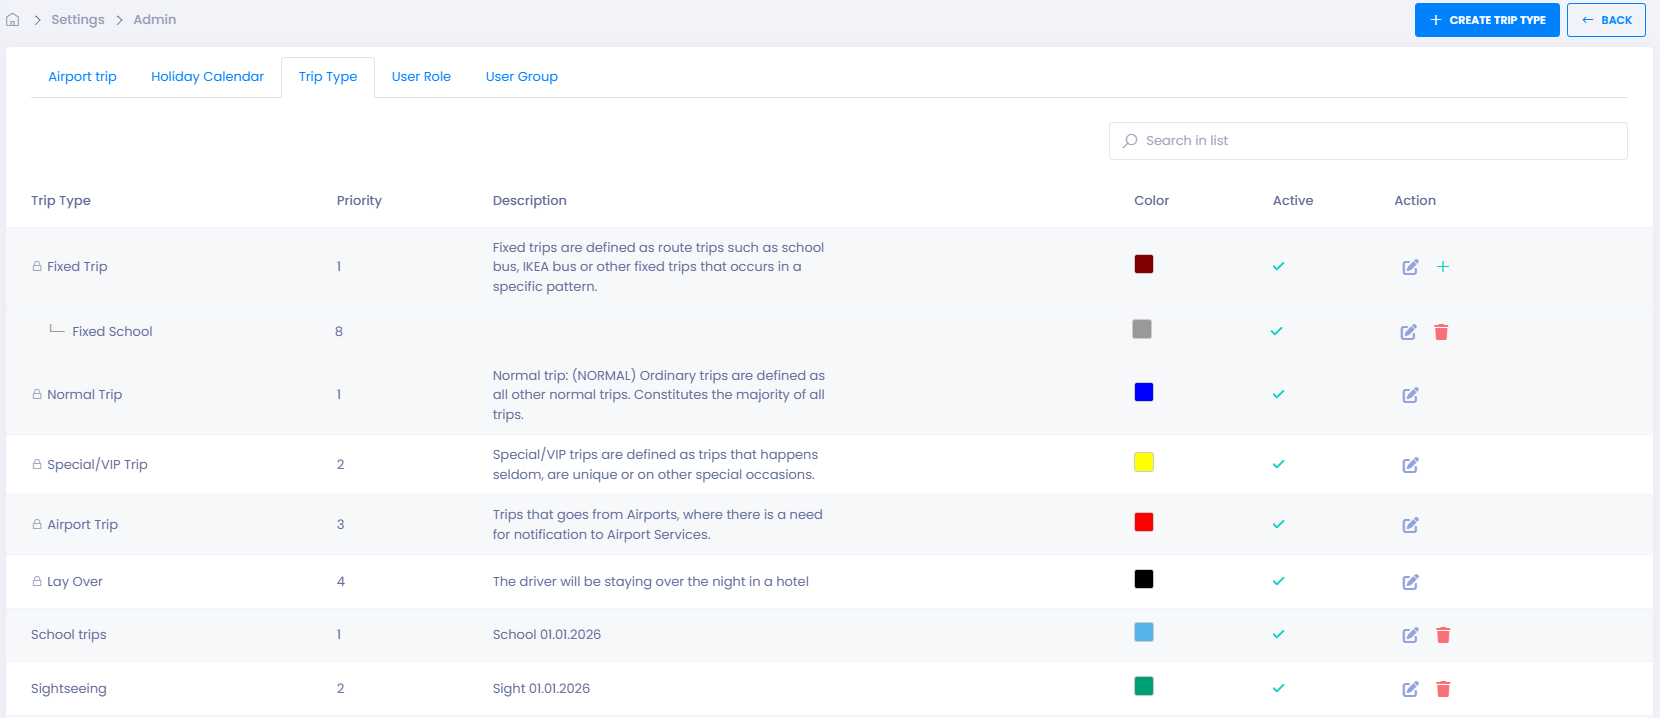
Task: Delete the School trips type
Action: coord(1443,635)
